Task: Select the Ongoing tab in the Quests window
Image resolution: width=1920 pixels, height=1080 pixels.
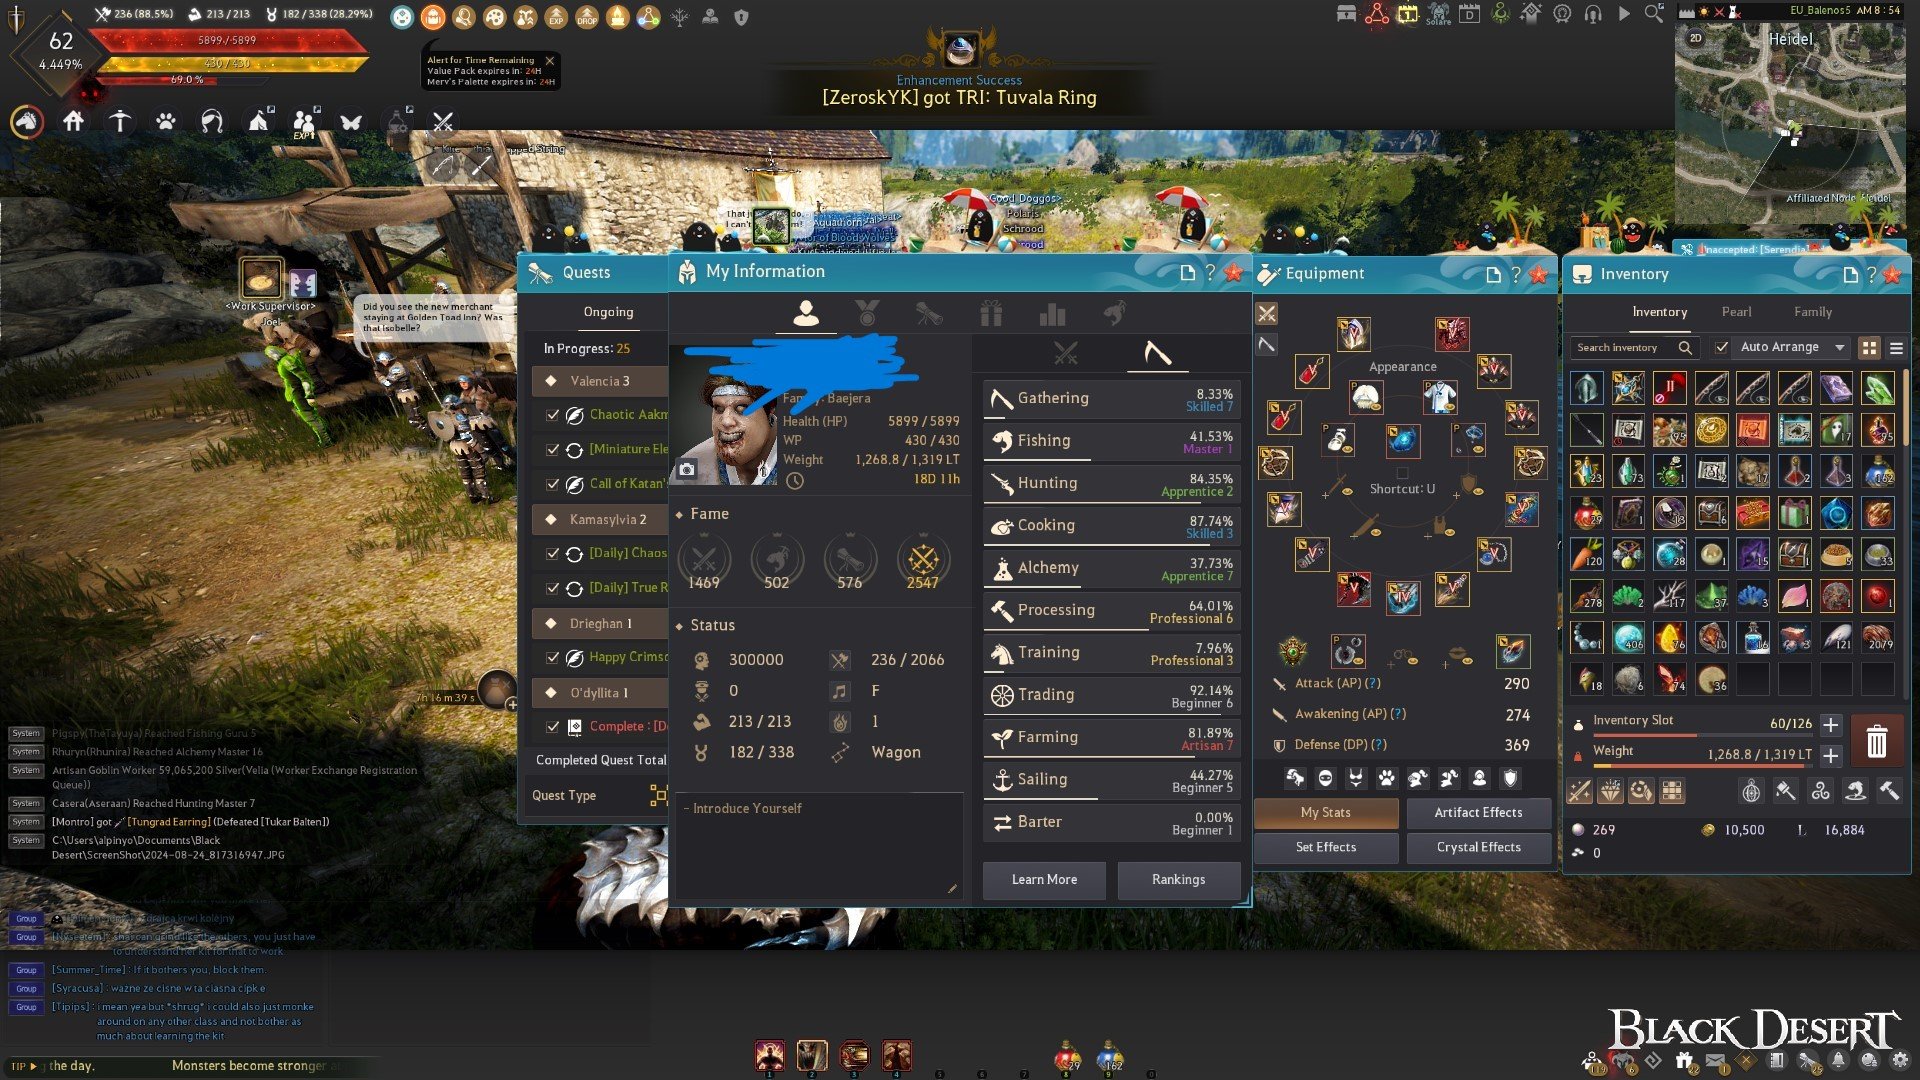Action: (x=608, y=312)
